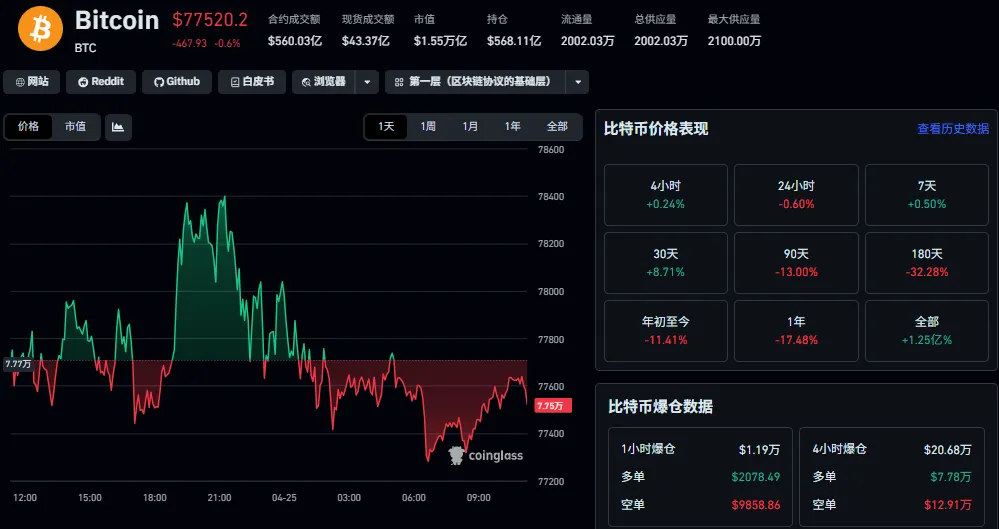Click the 24小时 performance card

pyautogui.click(x=796, y=195)
